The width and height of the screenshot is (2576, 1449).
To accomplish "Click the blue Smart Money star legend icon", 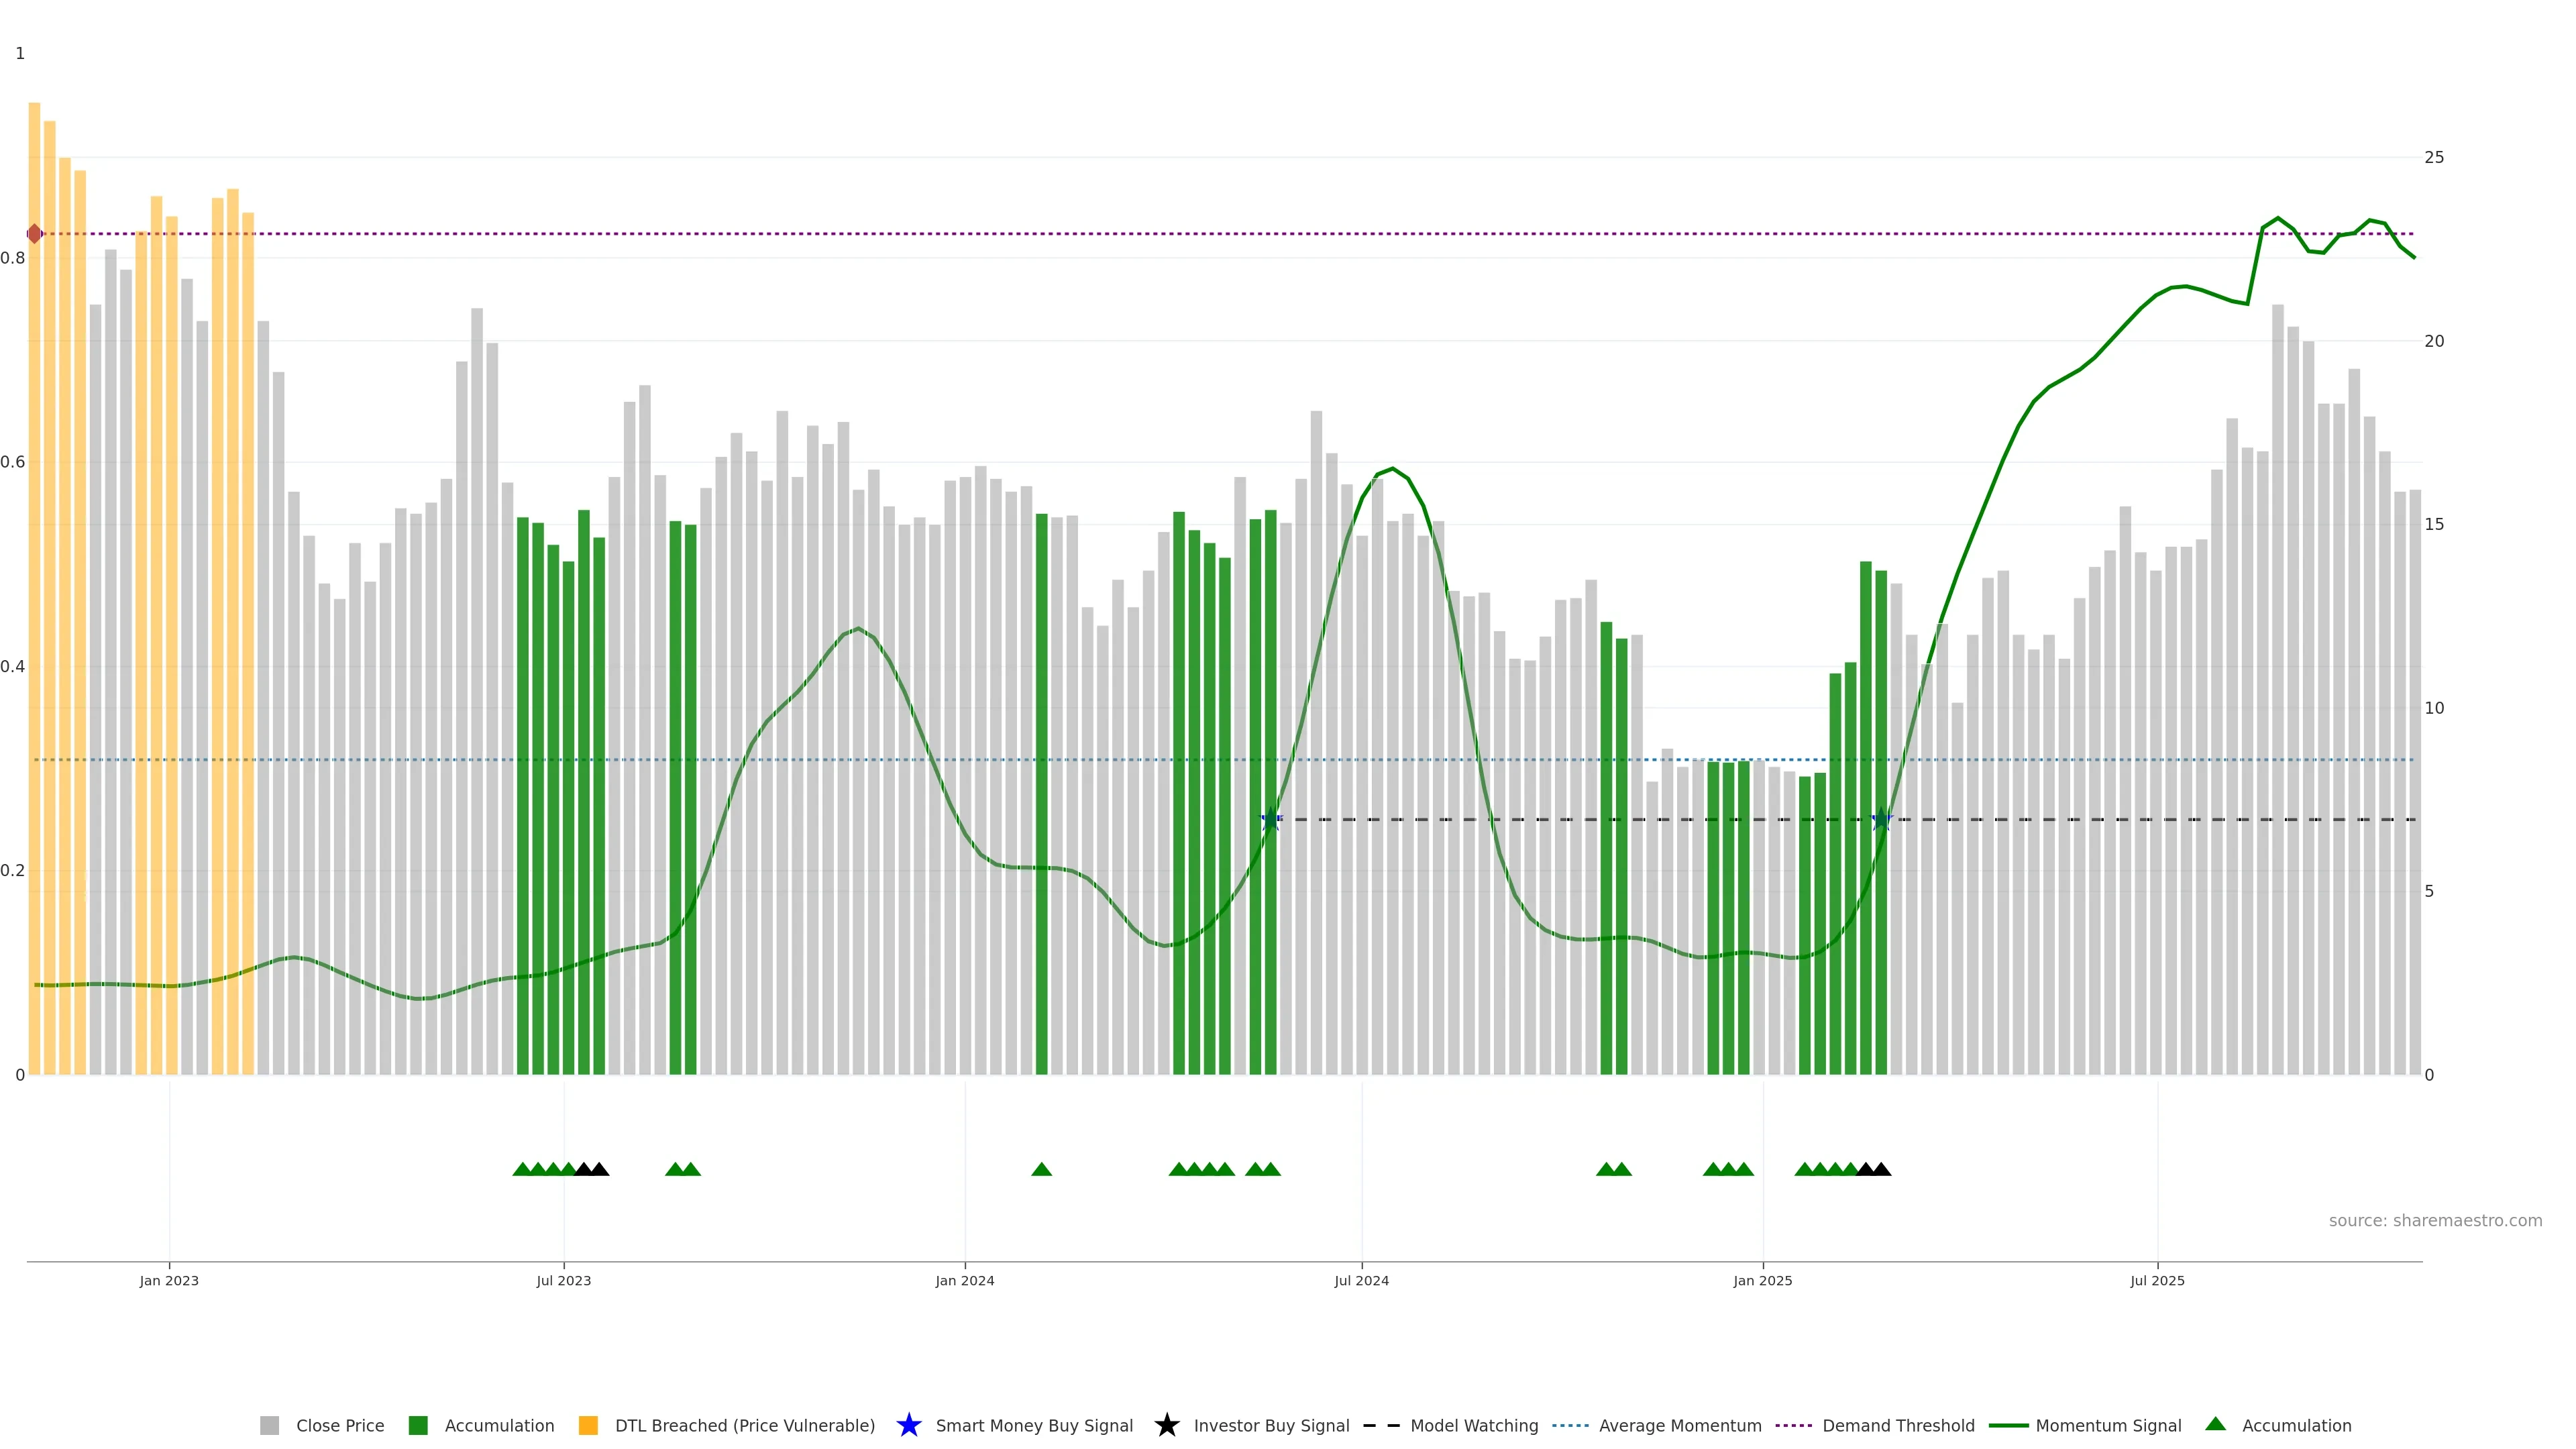I will point(908,1425).
